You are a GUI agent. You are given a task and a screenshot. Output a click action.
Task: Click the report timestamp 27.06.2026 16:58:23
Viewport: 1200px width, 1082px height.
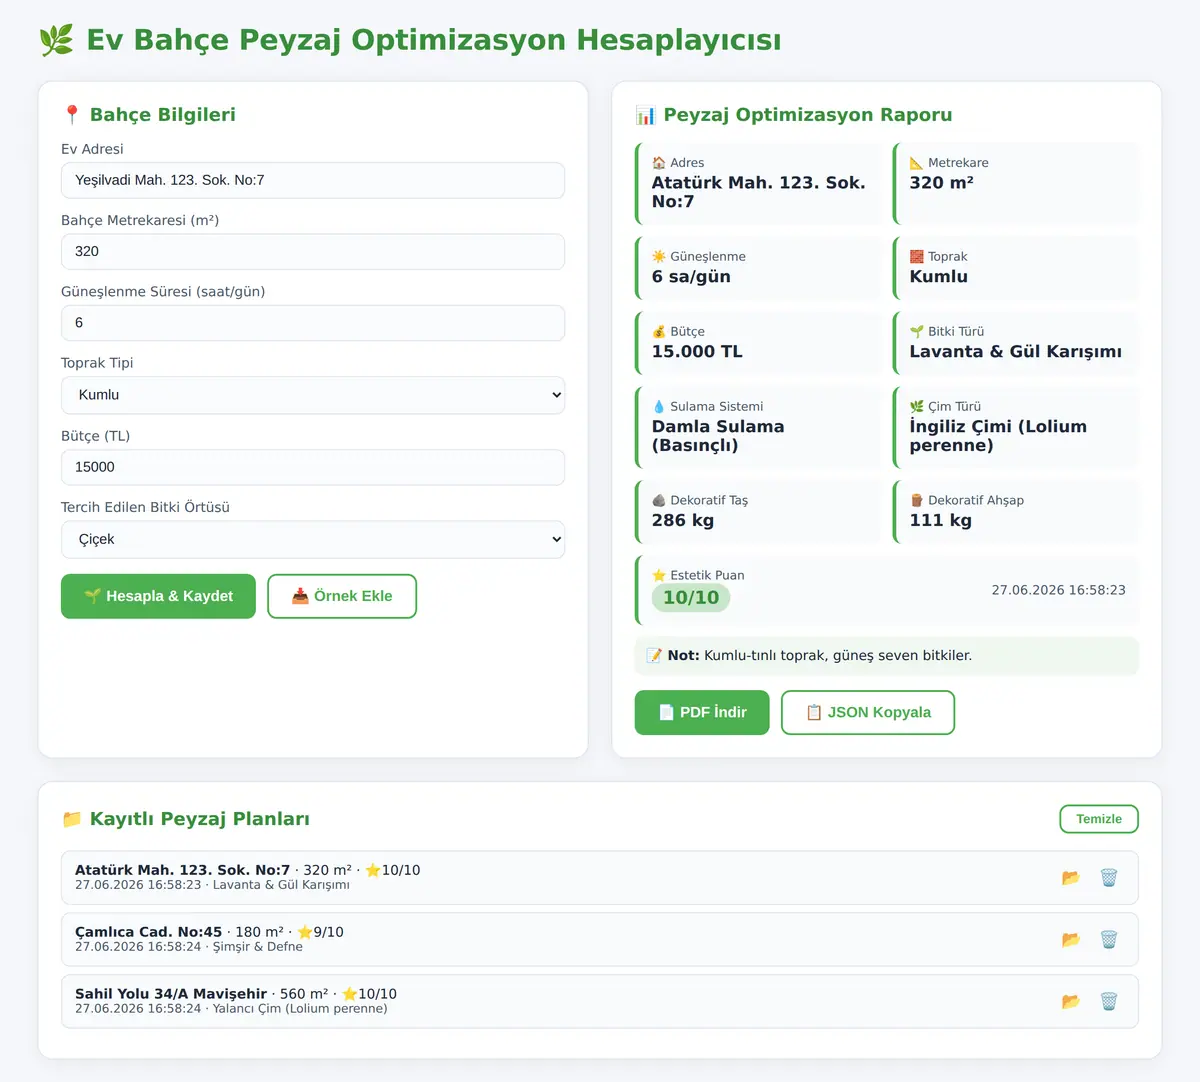pos(1058,590)
